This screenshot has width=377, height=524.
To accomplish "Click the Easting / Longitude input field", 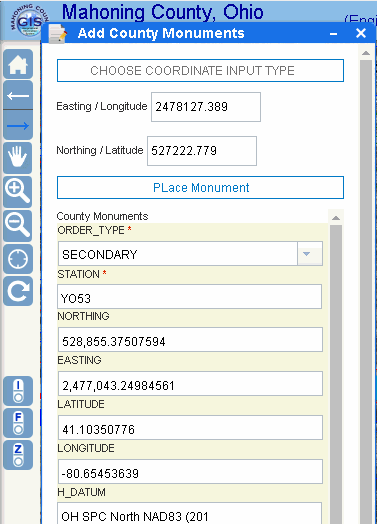I will (x=206, y=107).
